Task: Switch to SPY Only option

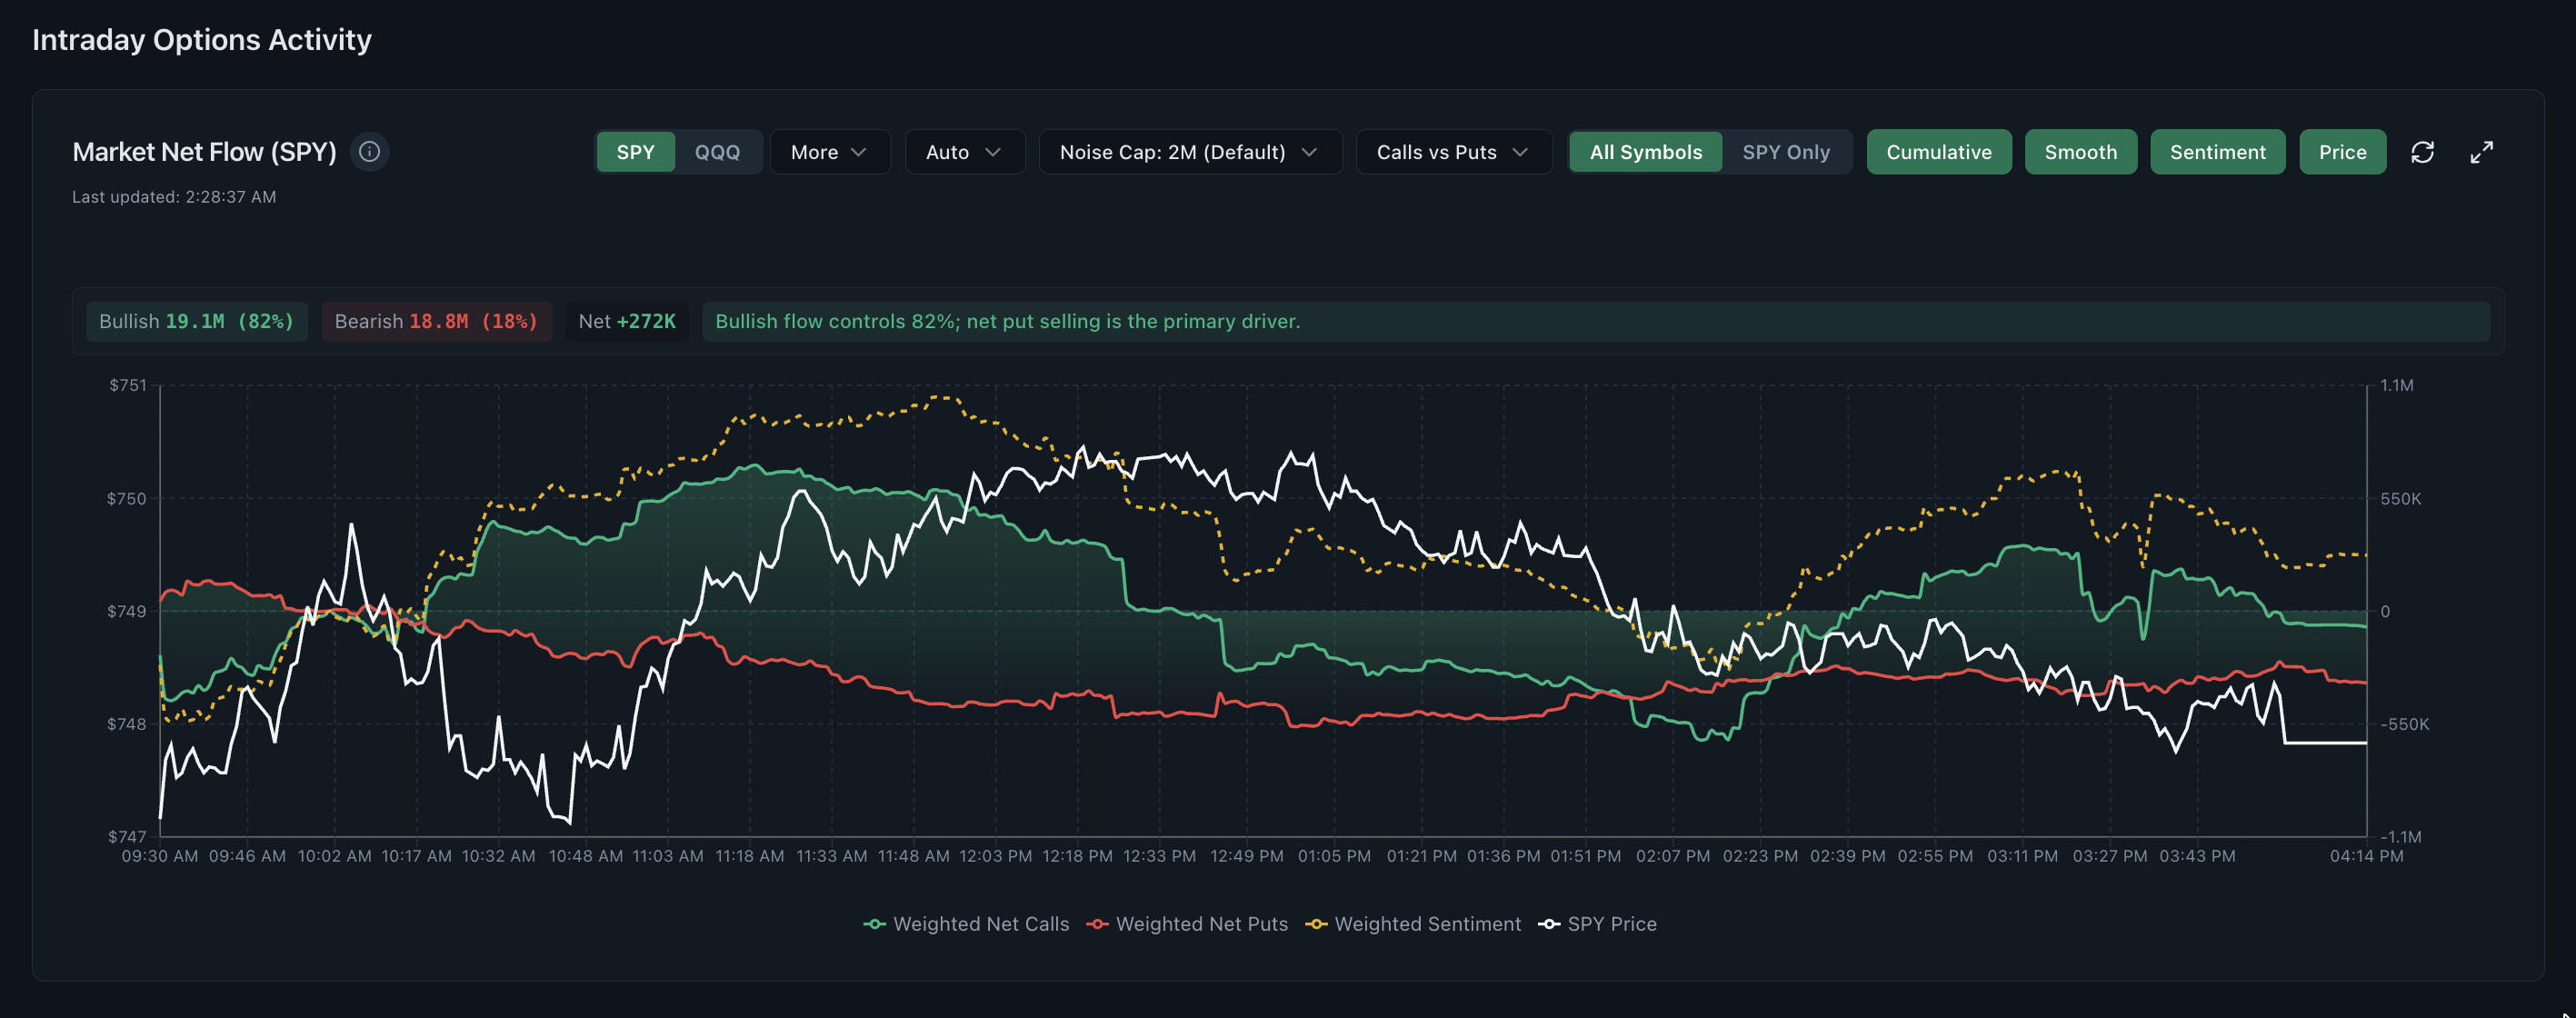Action: [1785, 152]
